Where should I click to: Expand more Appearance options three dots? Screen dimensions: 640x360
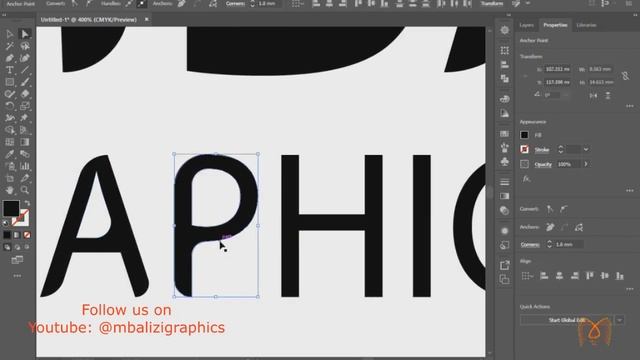(x=630, y=191)
